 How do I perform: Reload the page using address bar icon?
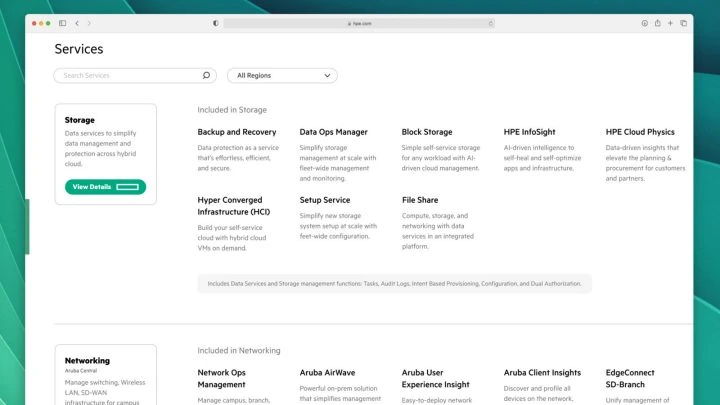tap(491, 23)
